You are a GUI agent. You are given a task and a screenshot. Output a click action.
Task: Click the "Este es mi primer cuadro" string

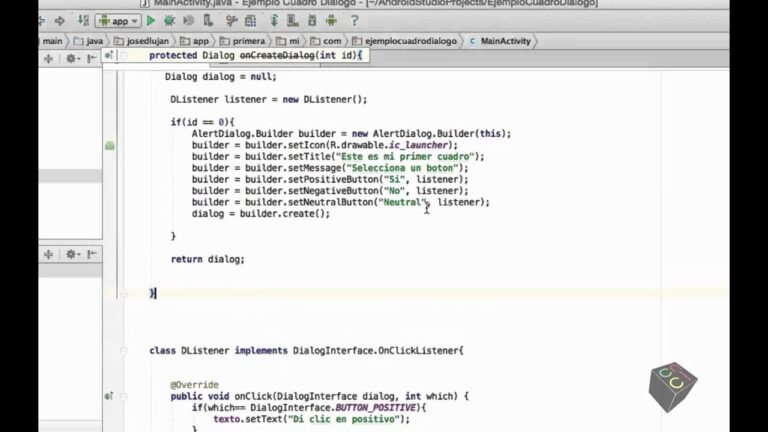(x=405, y=157)
